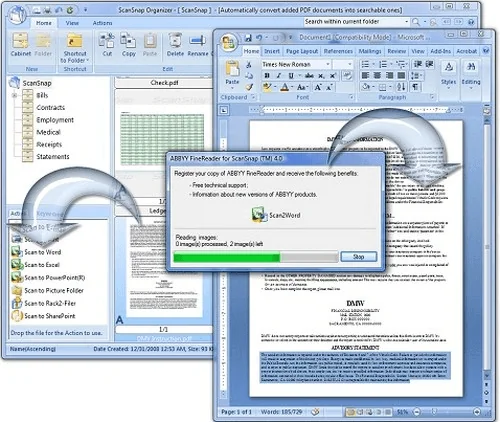Switch to View tab in ScanSnap Organizer
The image size is (500, 422).
(72, 23)
